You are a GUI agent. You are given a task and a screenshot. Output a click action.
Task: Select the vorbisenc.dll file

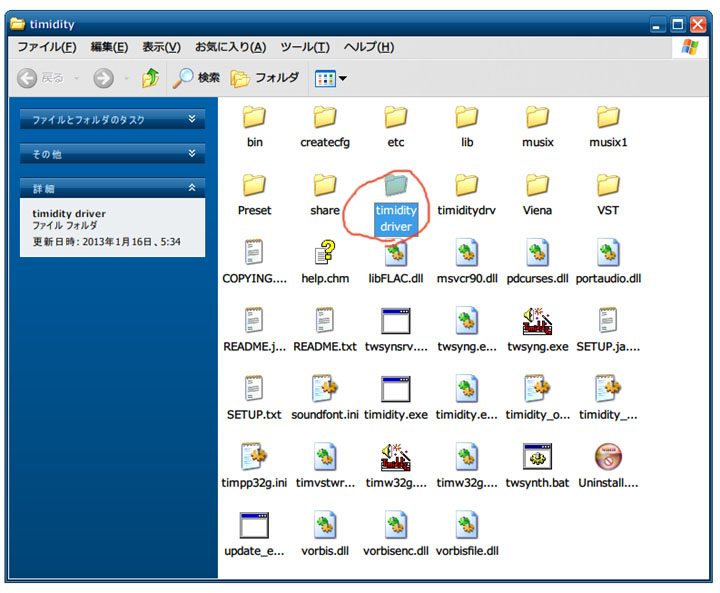pos(396,534)
